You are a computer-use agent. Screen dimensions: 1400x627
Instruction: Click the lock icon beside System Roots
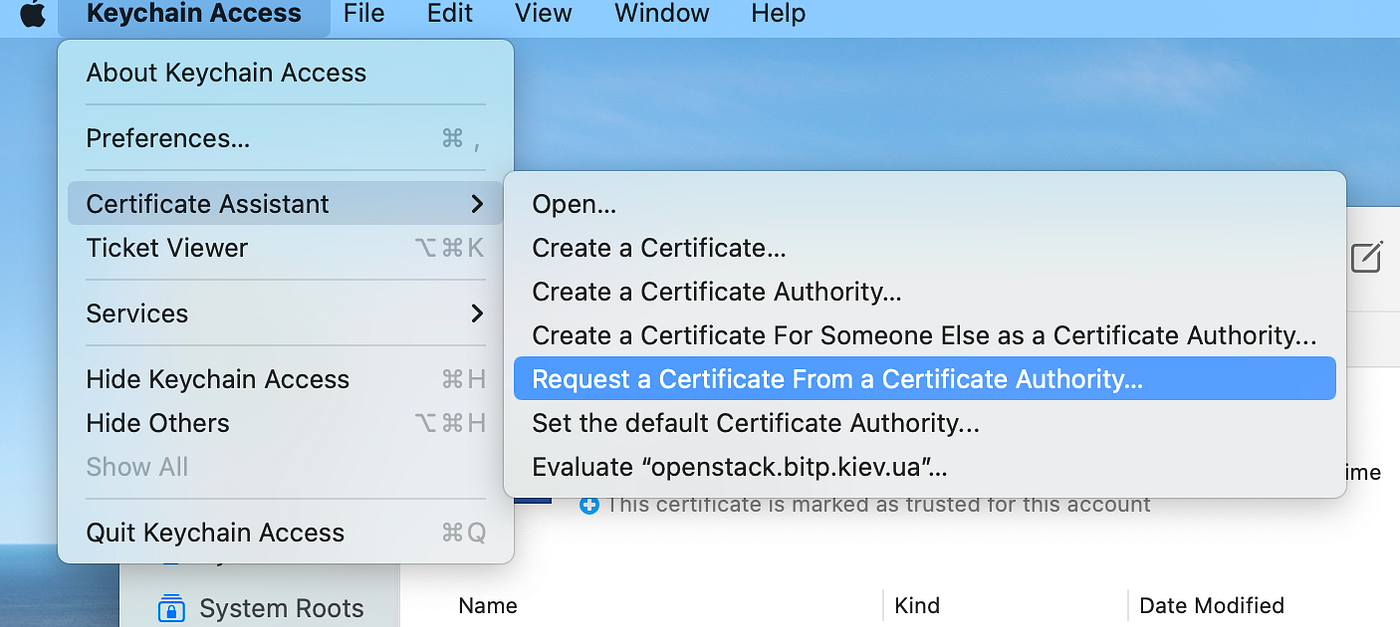coord(171,607)
